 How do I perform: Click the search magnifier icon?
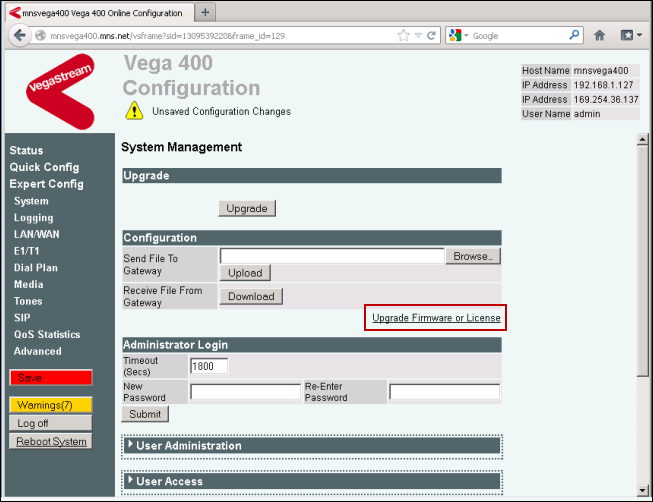pyautogui.click(x=575, y=35)
